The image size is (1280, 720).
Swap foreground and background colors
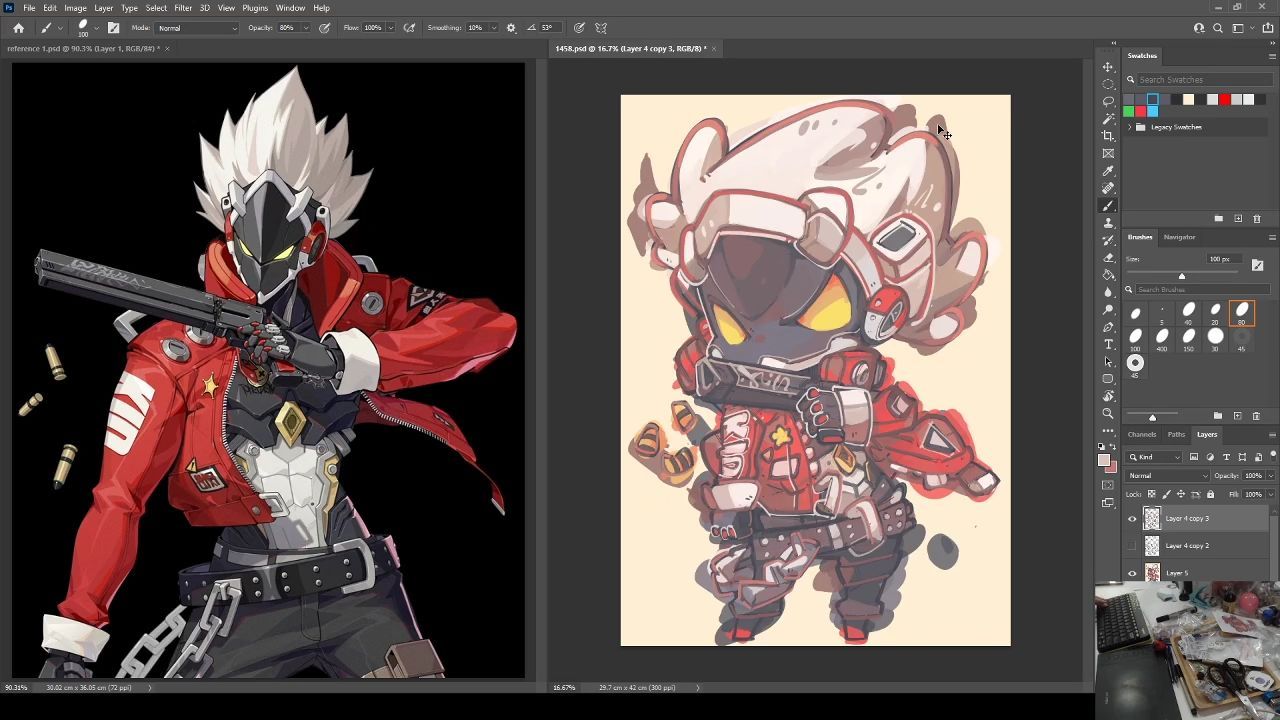[1115, 447]
